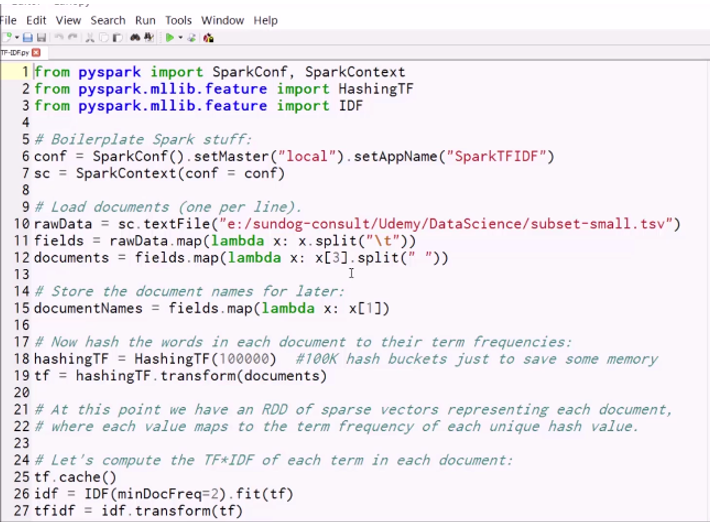This screenshot has width=710, height=522.
Task: Click comment 'where each value maps to the term frequency'
Action: click(x=336, y=426)
